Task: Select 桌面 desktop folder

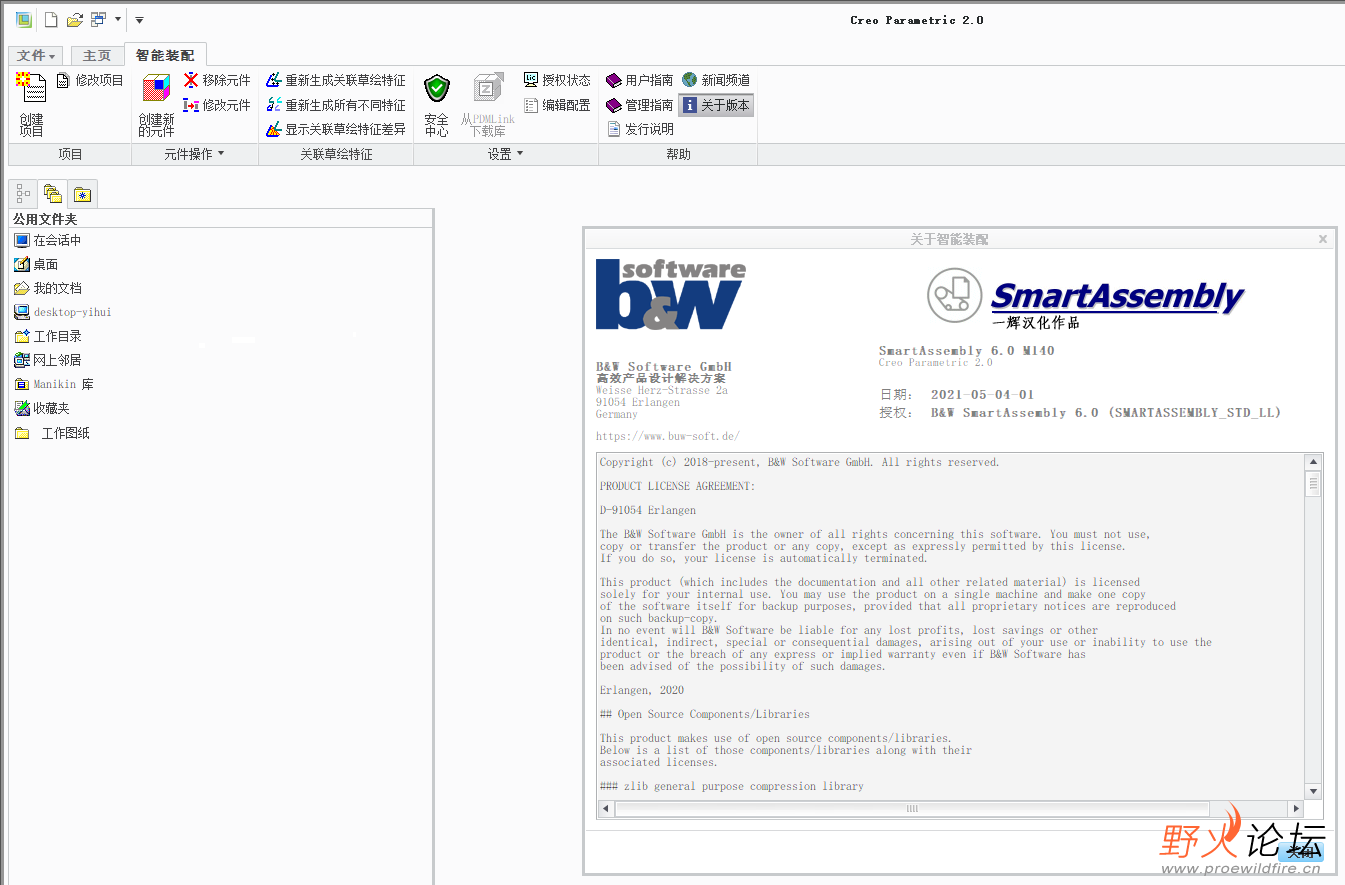Action: click(36, 264)
